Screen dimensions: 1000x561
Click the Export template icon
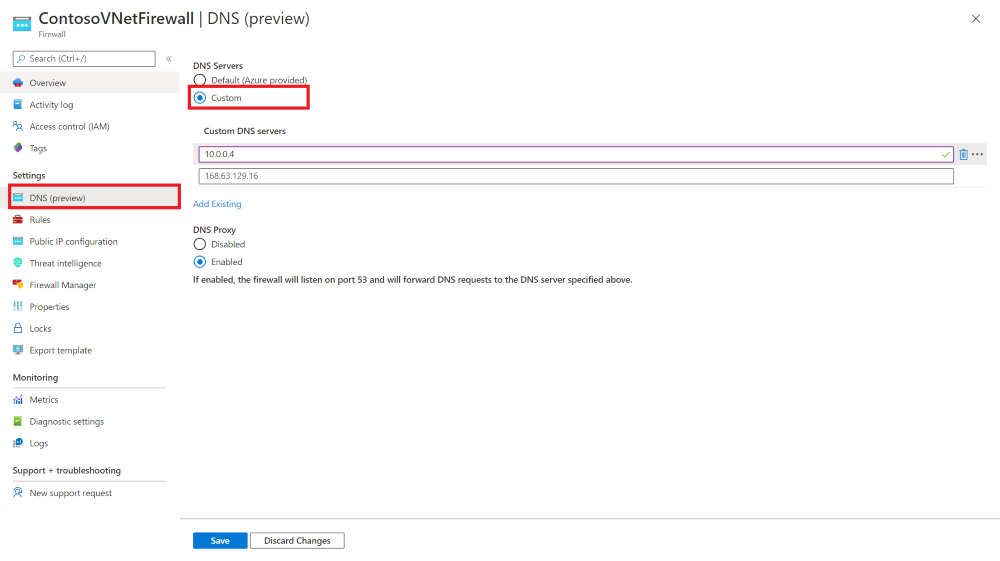point(18,350)
